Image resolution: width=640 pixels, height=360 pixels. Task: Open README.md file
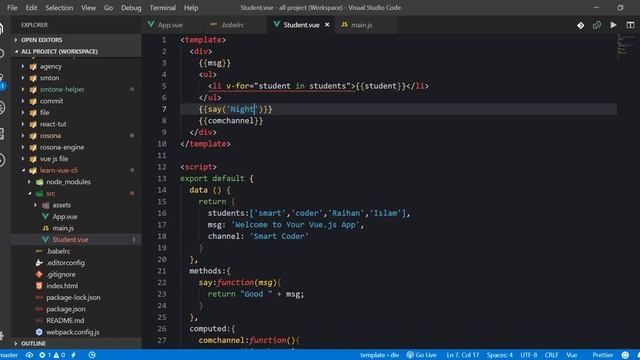click(65, 320)
